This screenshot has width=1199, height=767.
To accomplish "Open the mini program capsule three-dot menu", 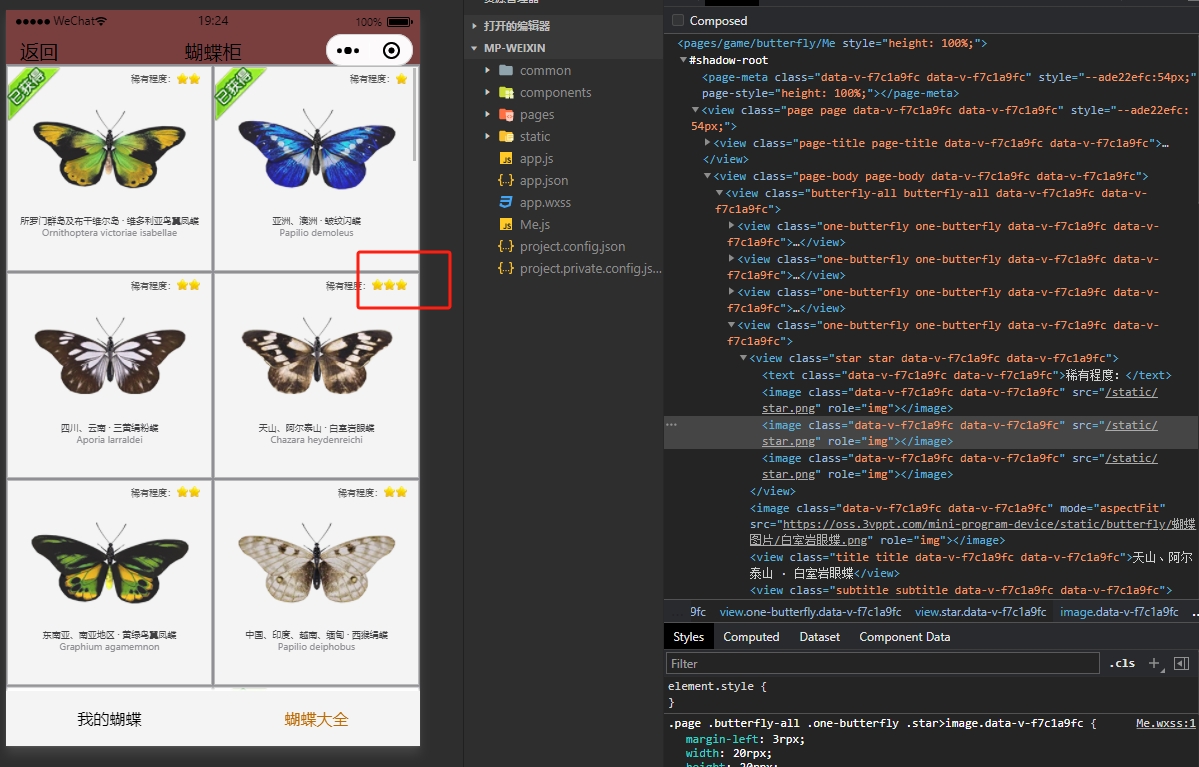I will pos(348,50).
